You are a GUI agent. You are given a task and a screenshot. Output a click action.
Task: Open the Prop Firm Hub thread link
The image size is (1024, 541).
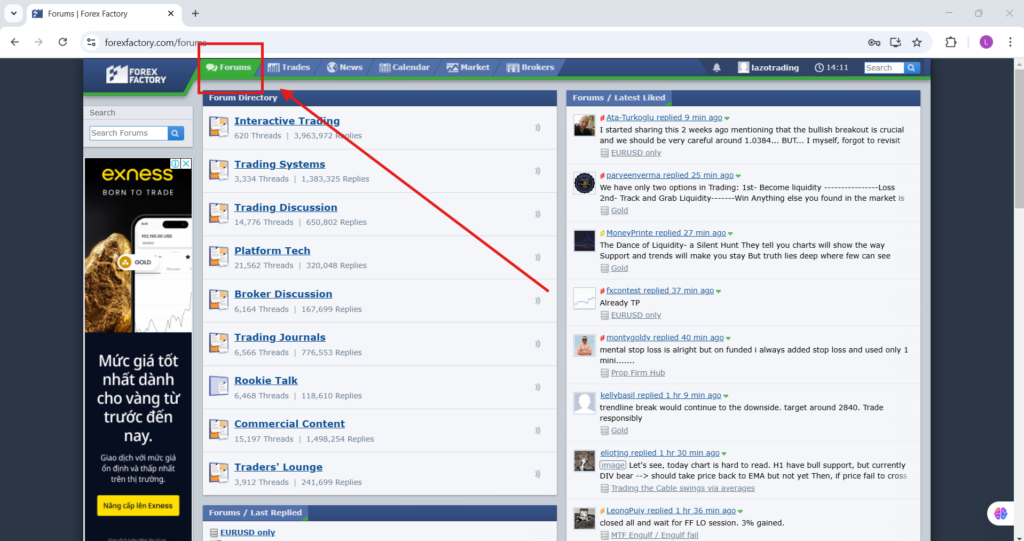click(x=637, y=373)
